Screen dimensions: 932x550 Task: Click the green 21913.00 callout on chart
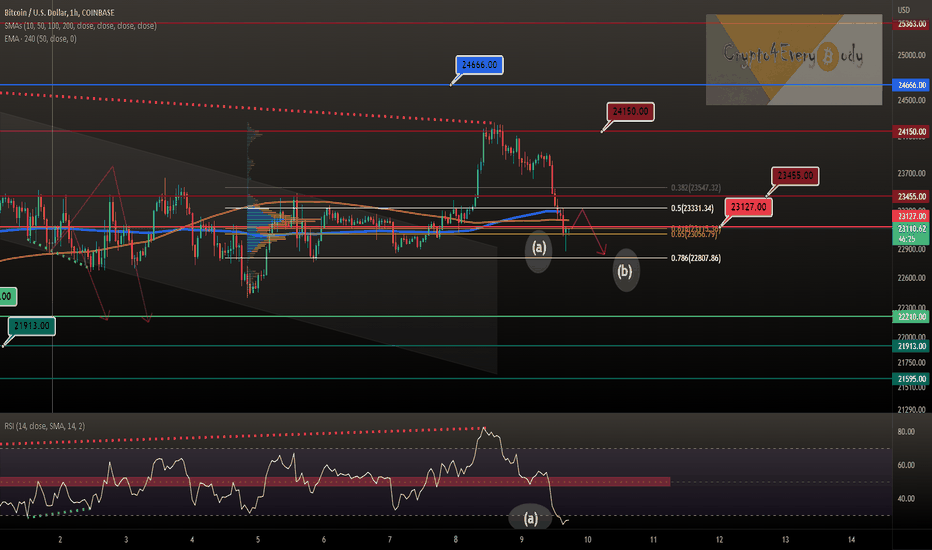click(x=32, y=326)
